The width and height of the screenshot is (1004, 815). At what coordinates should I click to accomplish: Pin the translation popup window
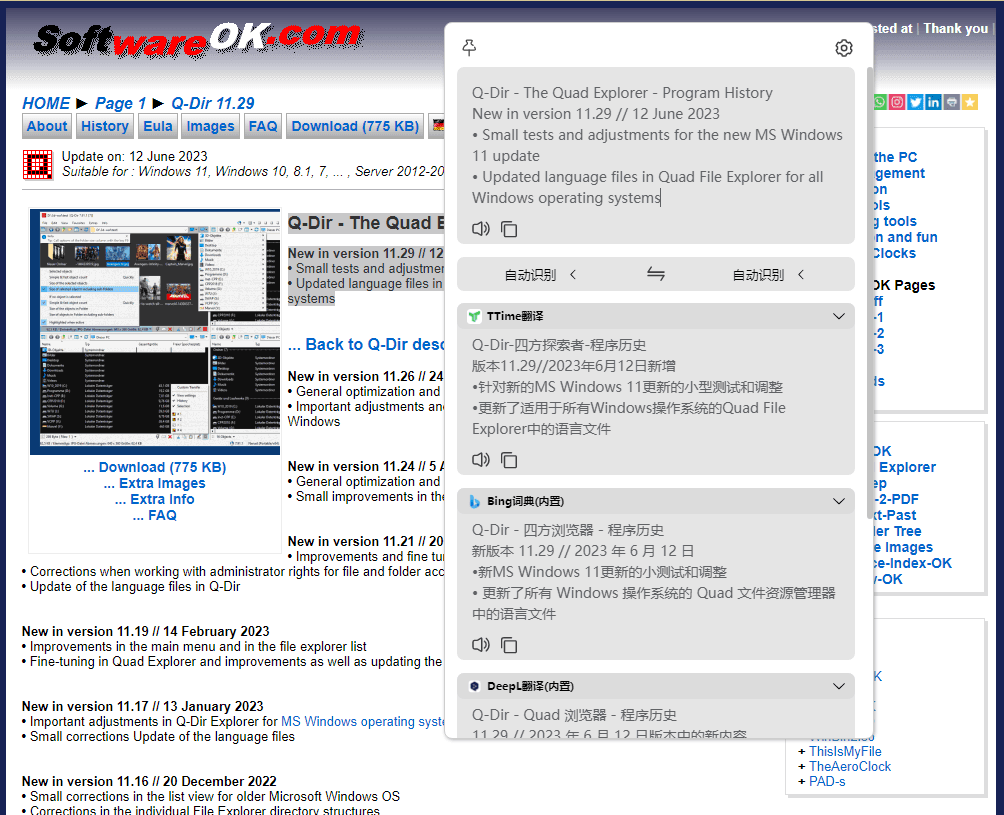[469, 47]
